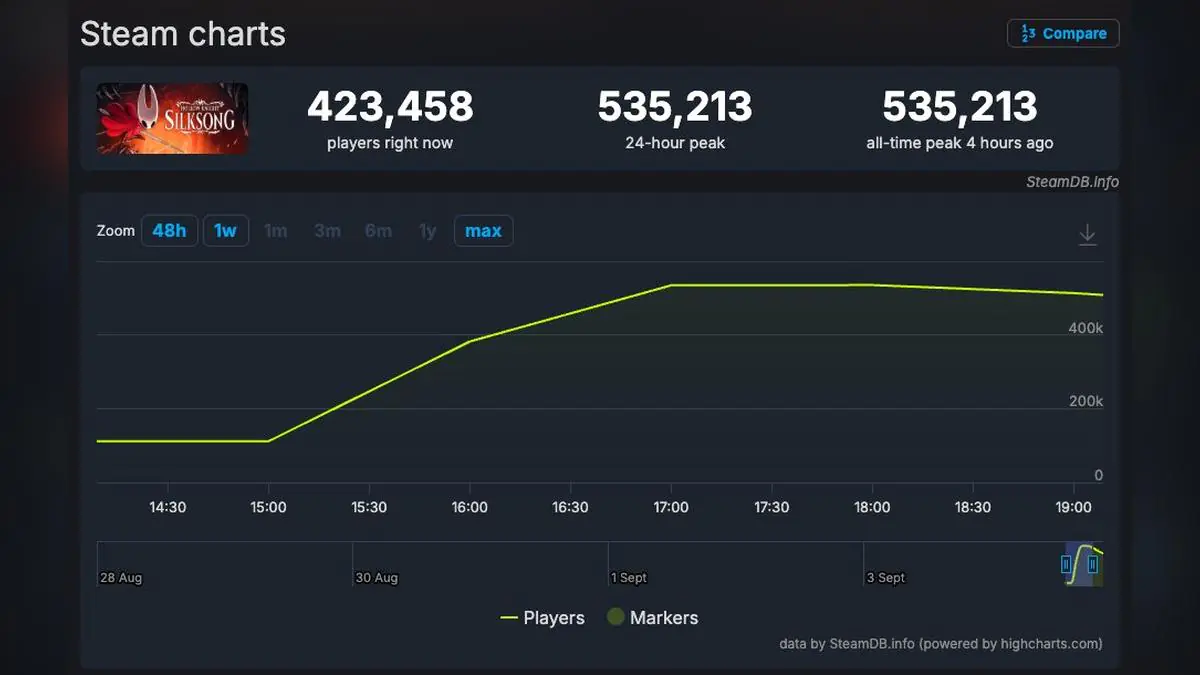Toggle Markers visibility in the legend

pyautogui.click(x=652, y=617)
